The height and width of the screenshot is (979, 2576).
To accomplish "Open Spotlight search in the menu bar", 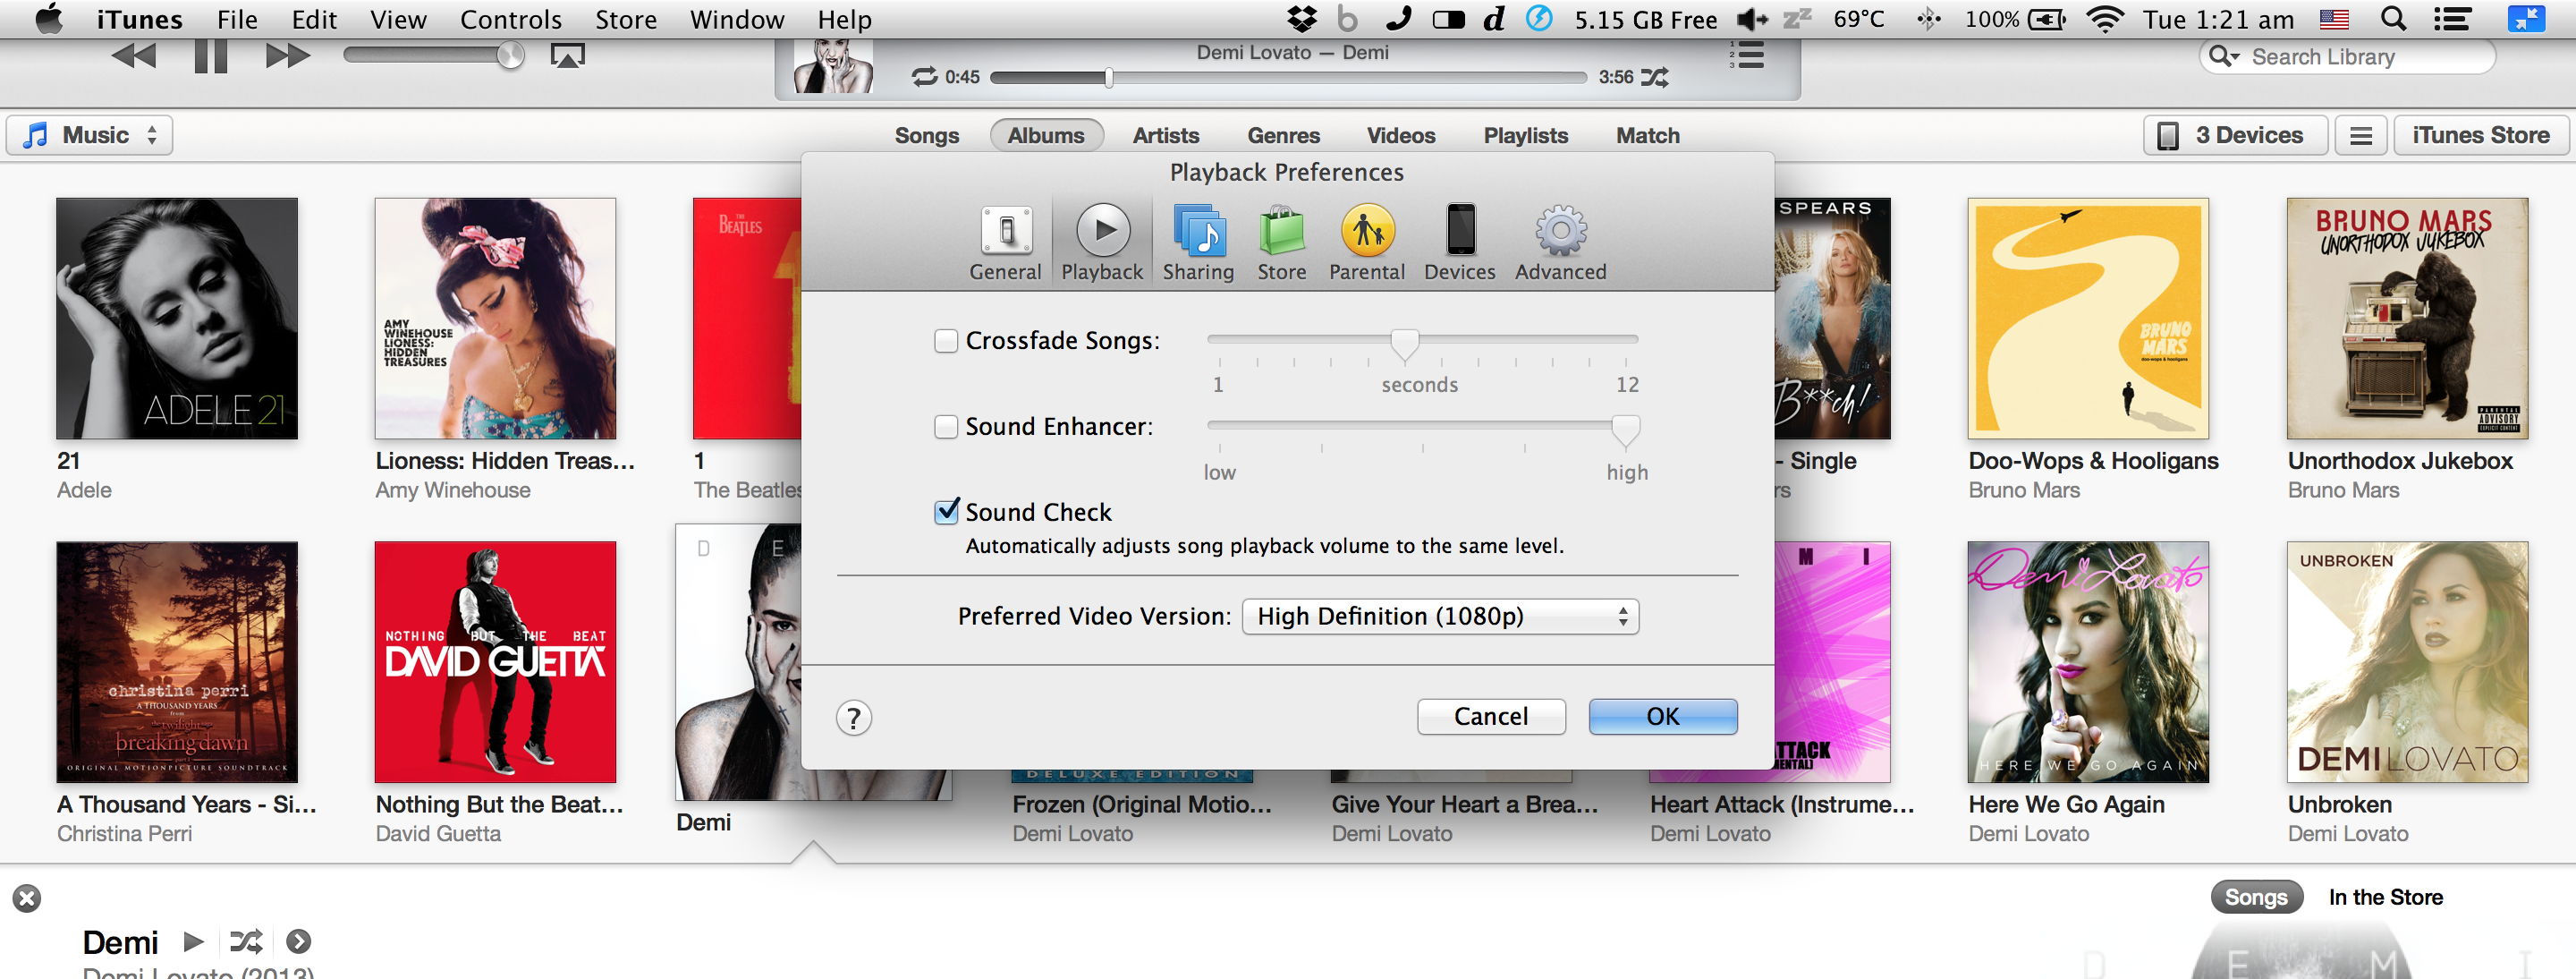I will pos(2393,19).
